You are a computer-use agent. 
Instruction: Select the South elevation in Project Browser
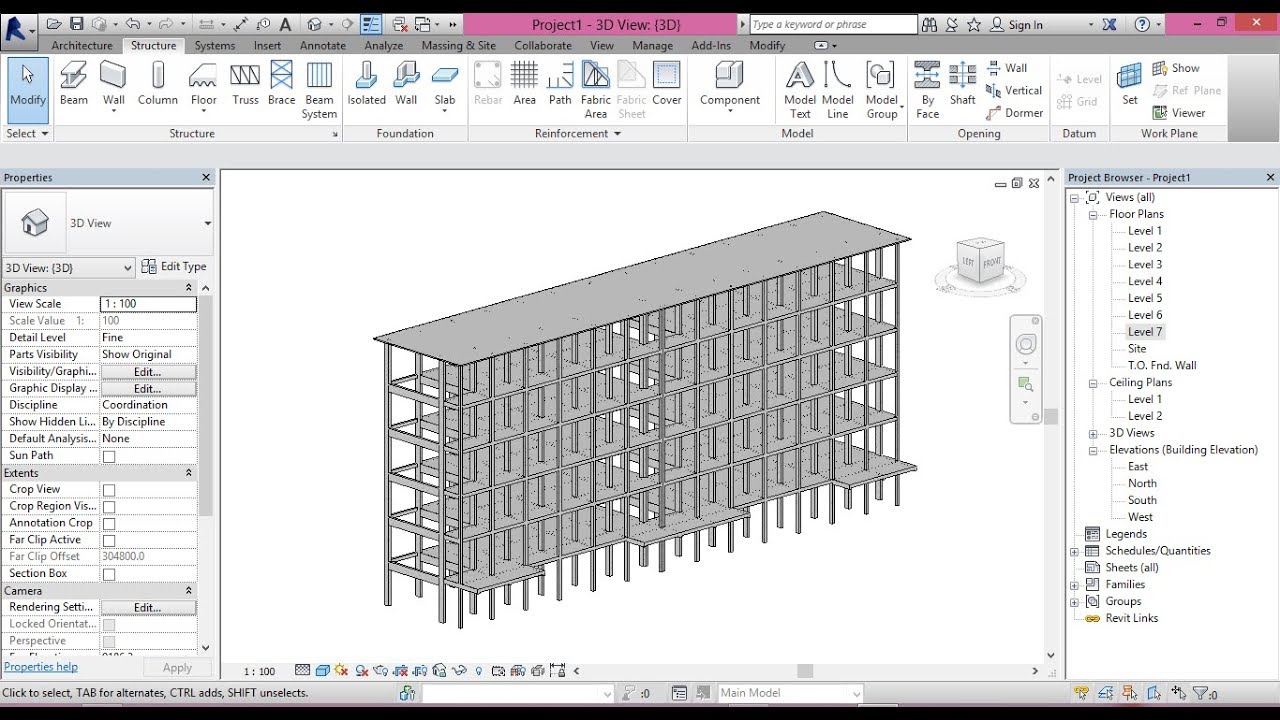[x=1142, y=500]
